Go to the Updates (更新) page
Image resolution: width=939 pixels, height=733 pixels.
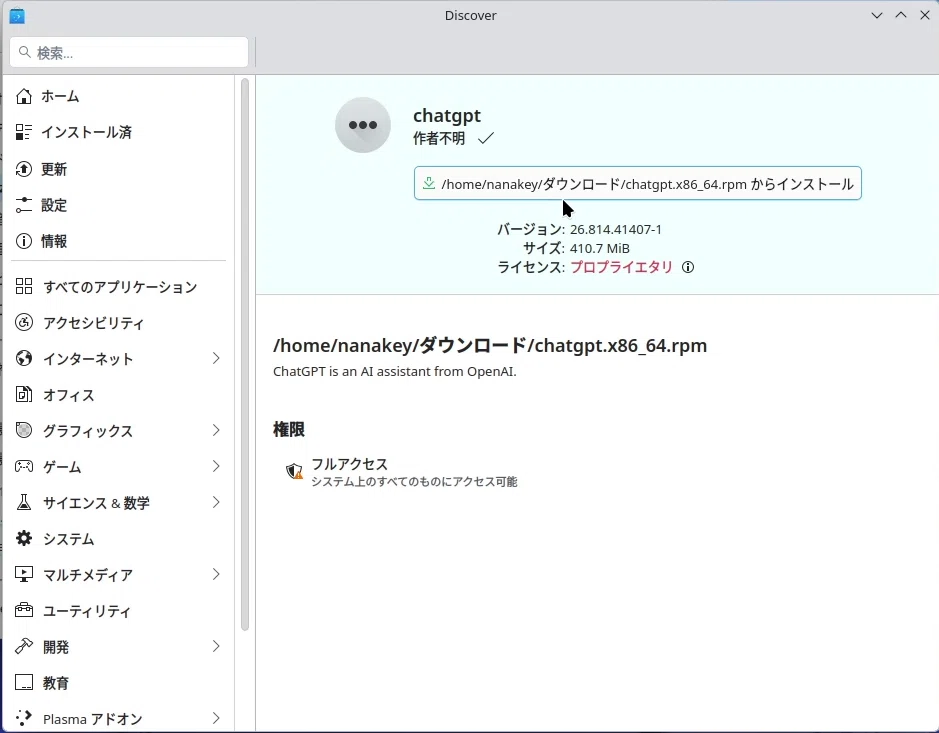[119, 169]
